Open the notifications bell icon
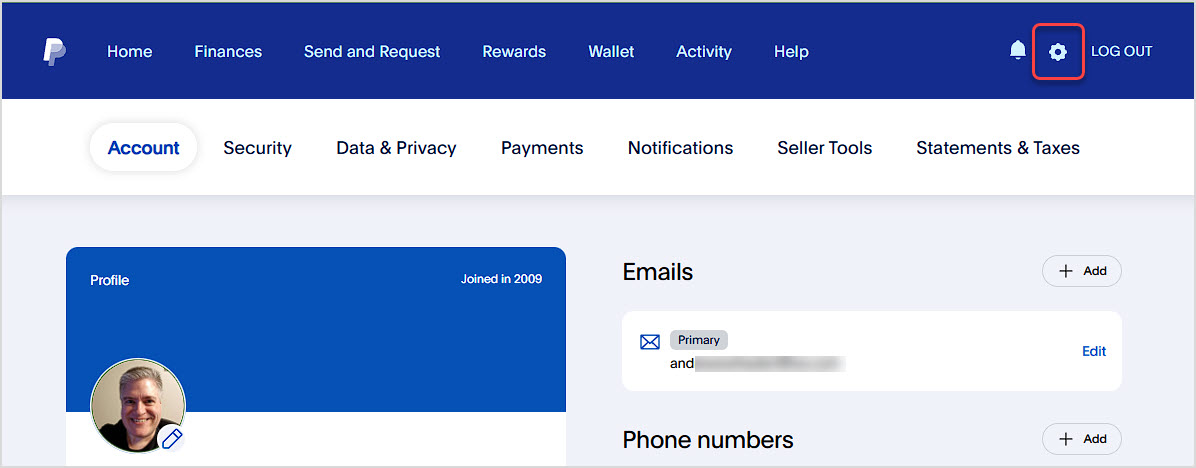The height and width of the screenshot is (468, 1196). (x=1018, y=51)
